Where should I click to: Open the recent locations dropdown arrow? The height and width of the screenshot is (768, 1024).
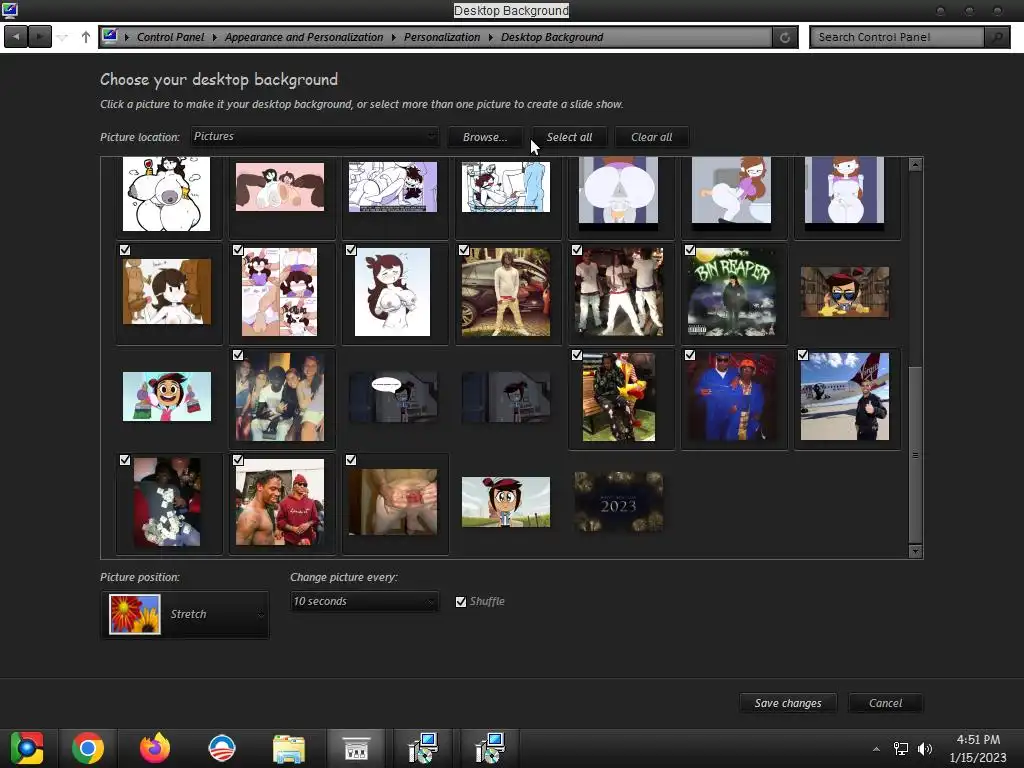point(62,37)
